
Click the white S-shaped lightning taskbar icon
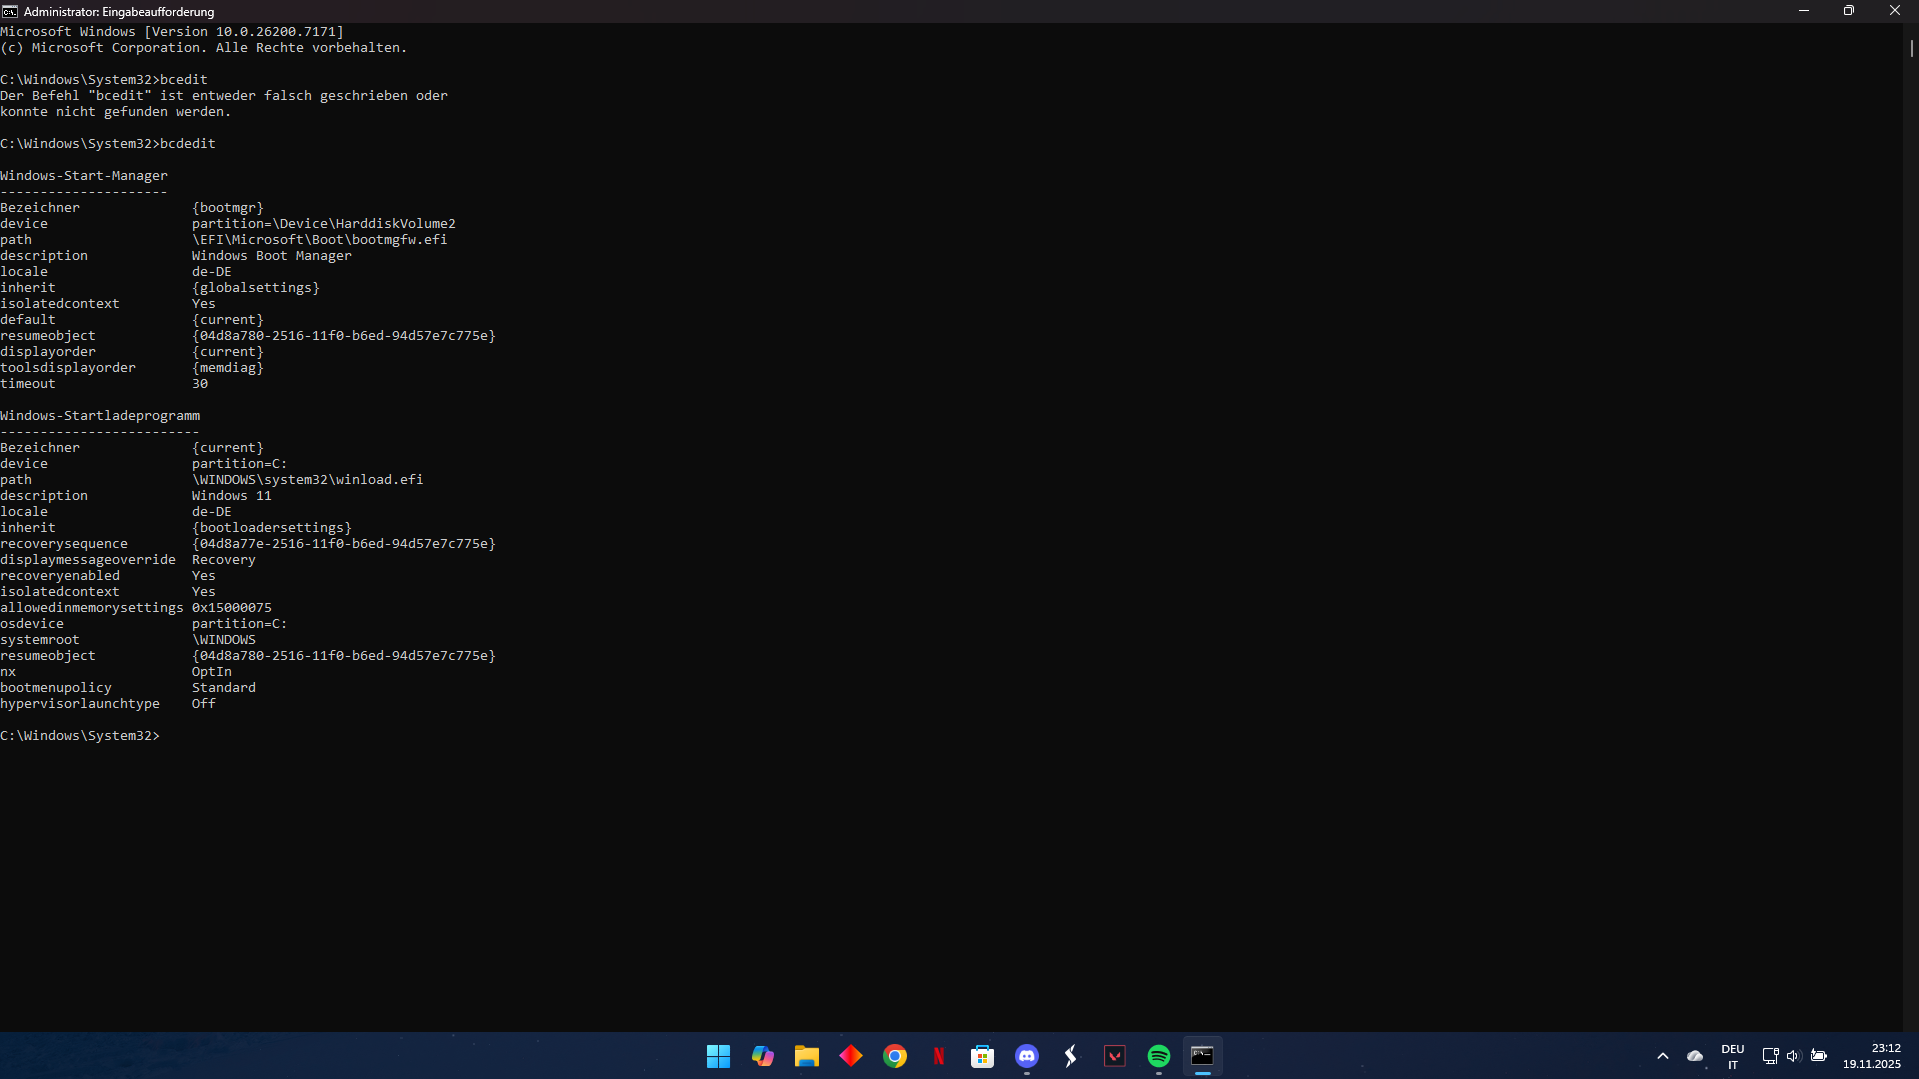coord(1070,1056)
